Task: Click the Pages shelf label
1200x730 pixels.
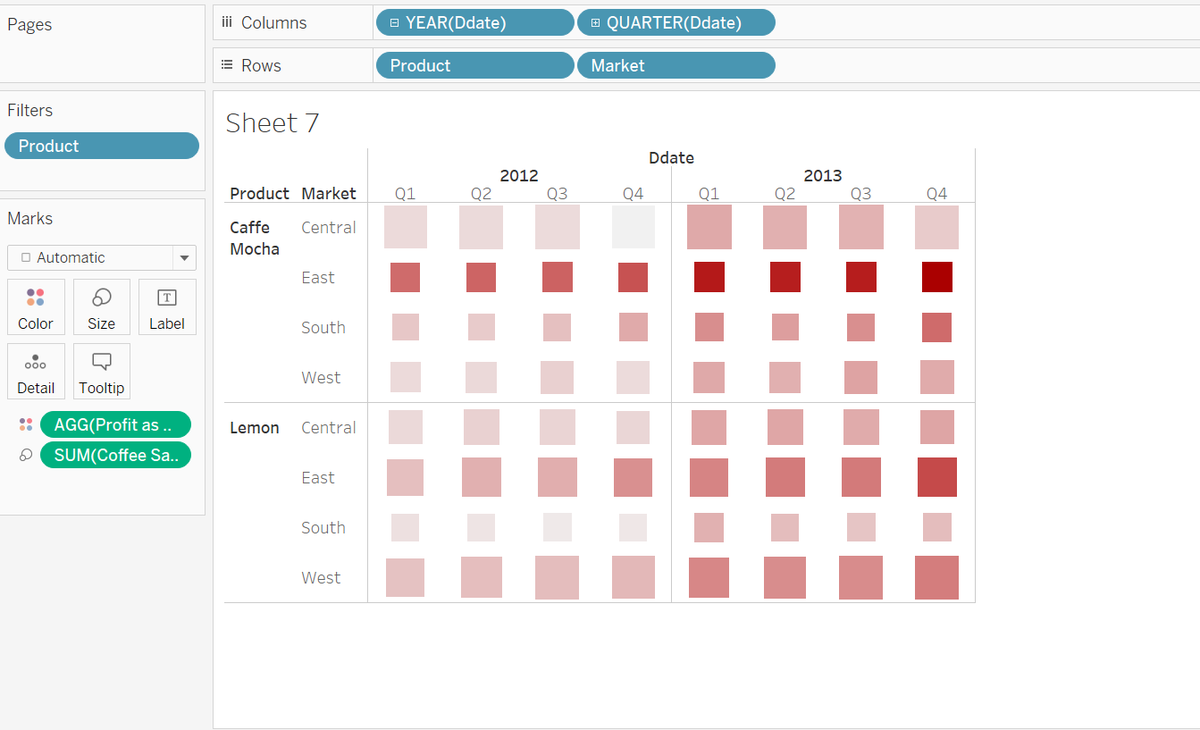Action: tap(29, 24)
